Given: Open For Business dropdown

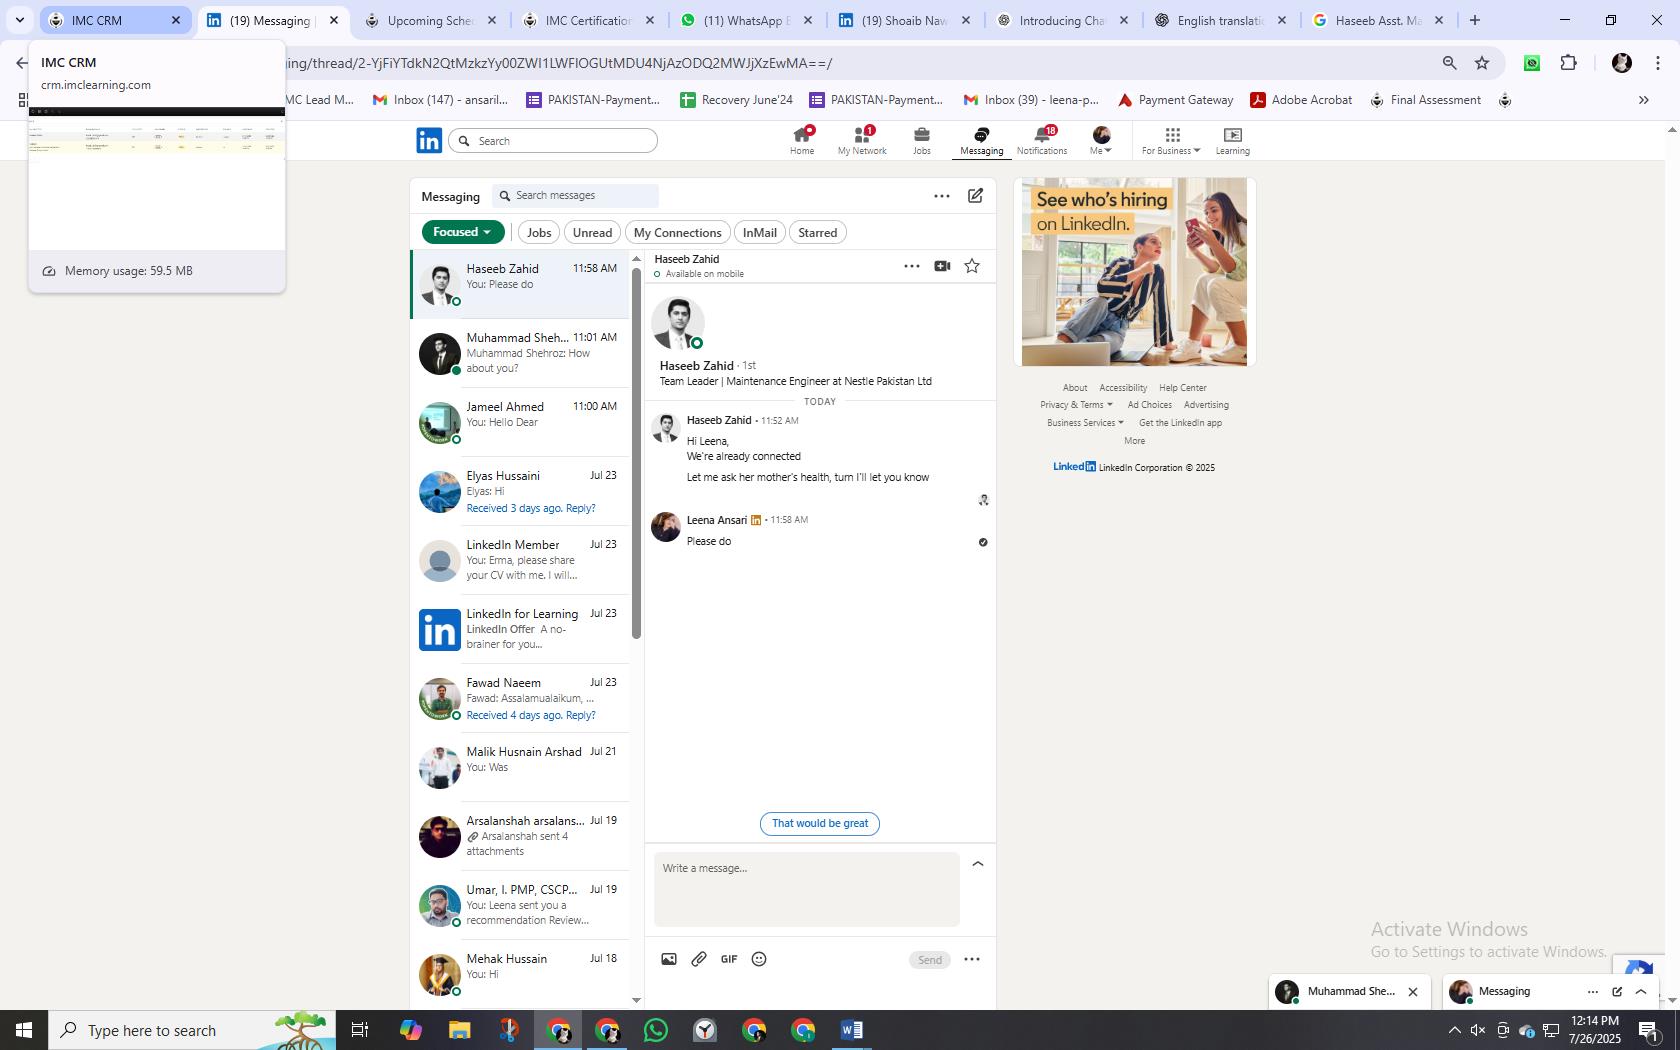Looking at the screenshot, I should click(x=1171, y=140).
